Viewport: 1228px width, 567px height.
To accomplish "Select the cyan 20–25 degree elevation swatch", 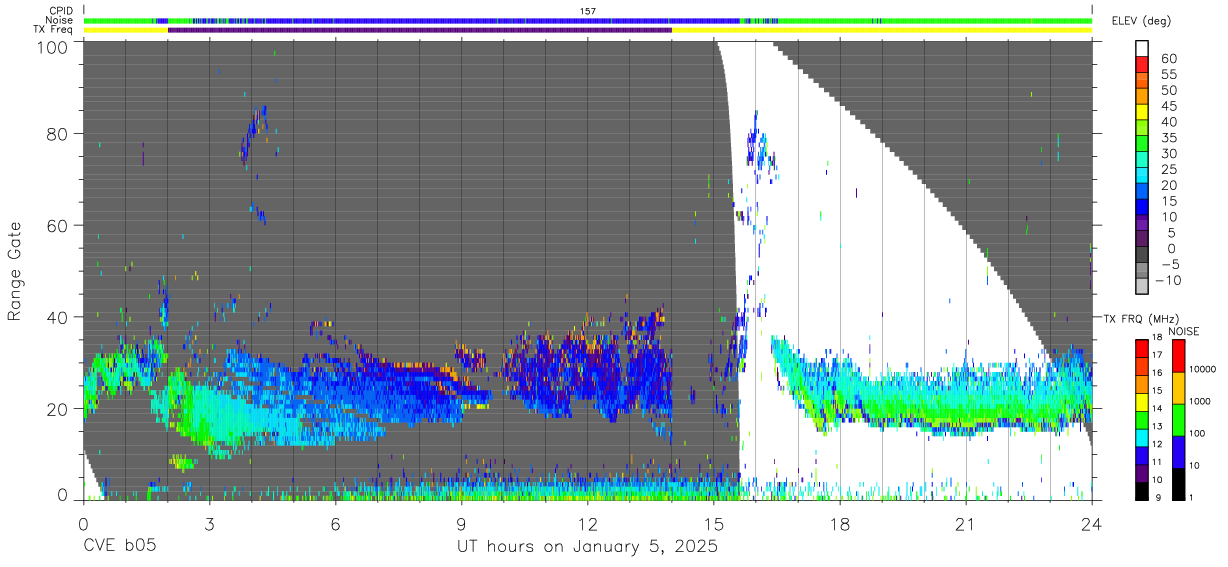I will point(1142,177).
